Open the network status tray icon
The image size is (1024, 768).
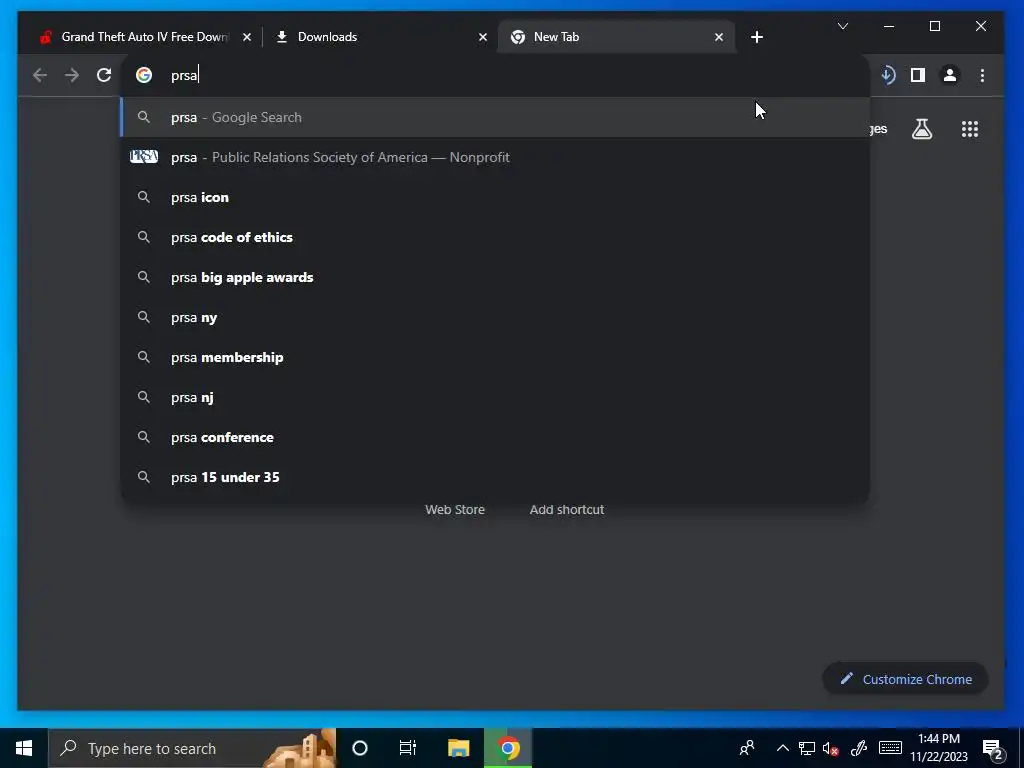[x=807, y=748]
